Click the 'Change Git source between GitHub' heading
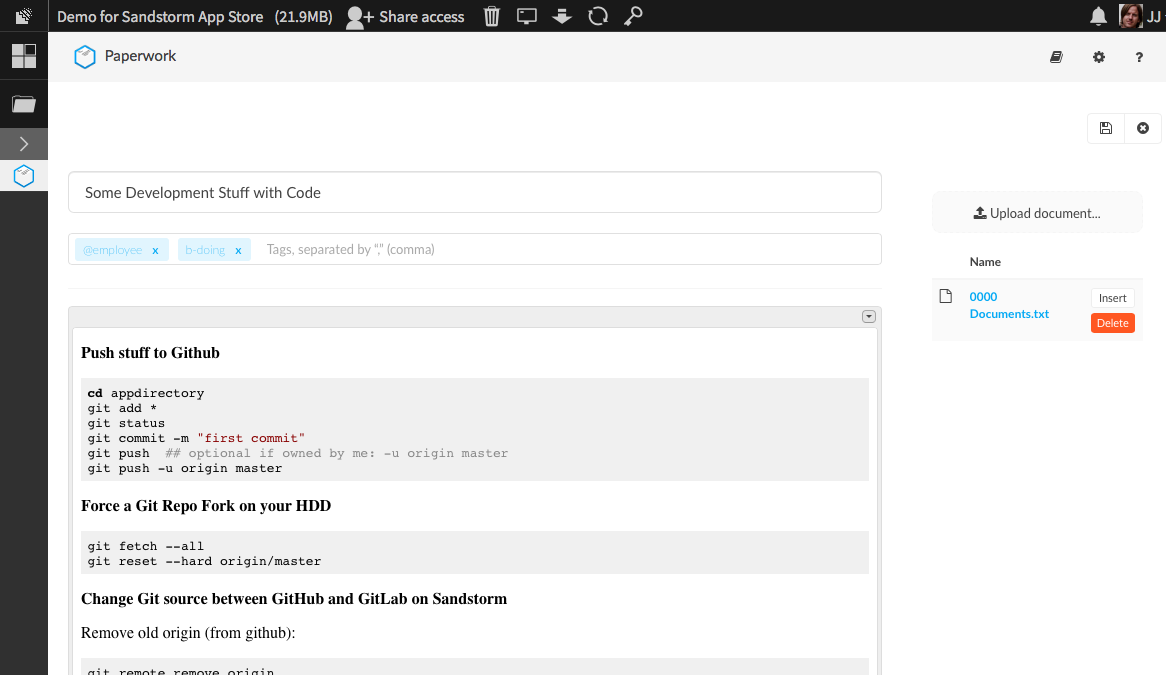 pyautogui.click(x=294, y=599)
